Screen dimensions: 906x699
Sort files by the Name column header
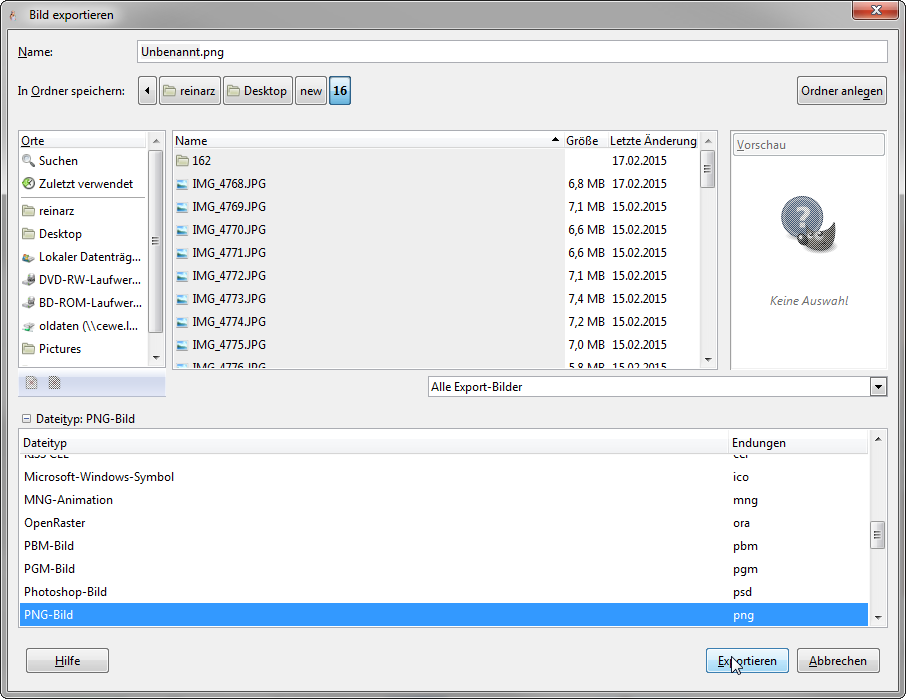368,140
